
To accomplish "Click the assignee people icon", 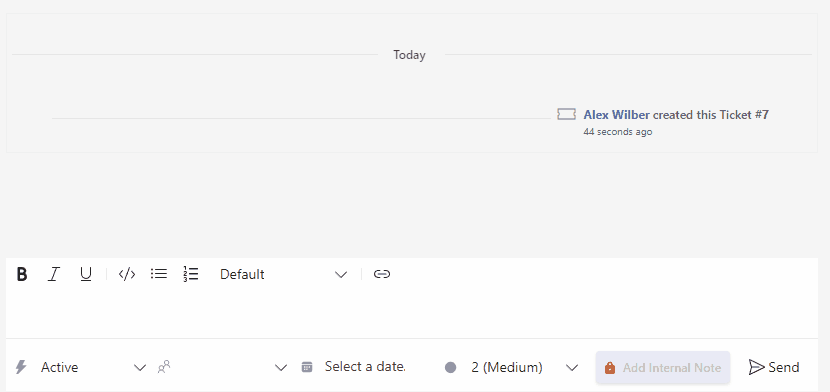I will click(164, 367).
